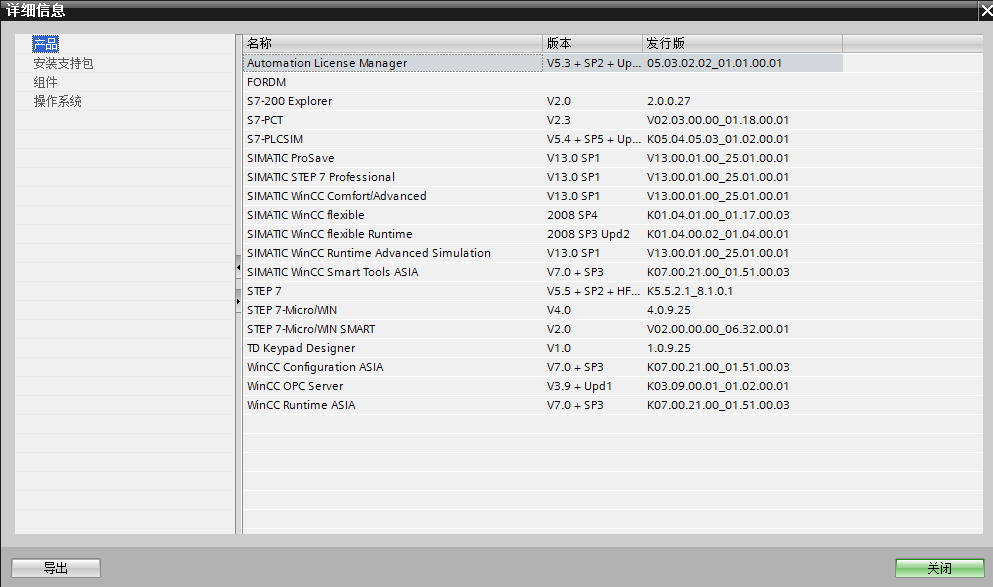Click the S7-PLCSIM version cell

click(x=593, y=139)
